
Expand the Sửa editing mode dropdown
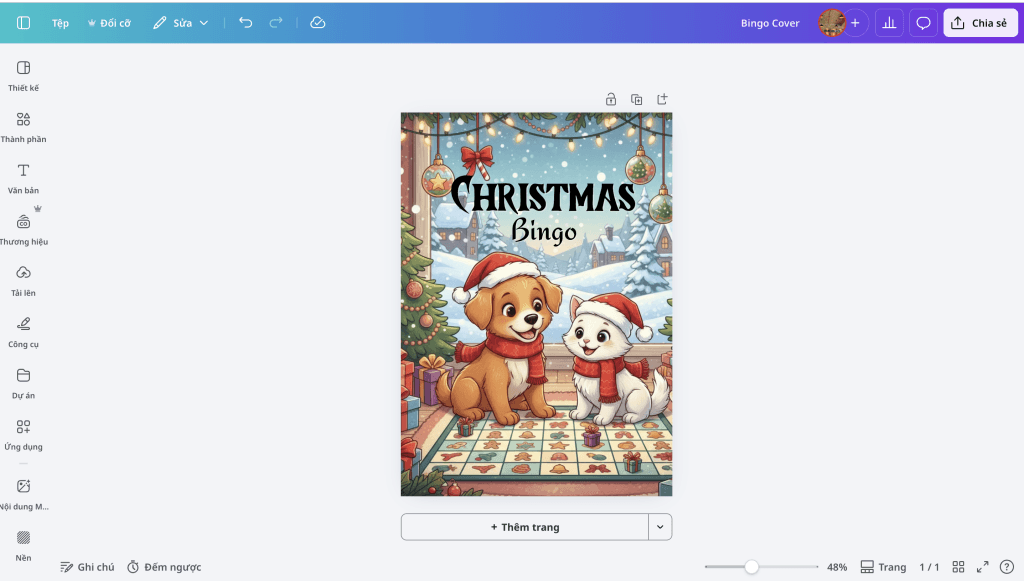click(x=181, y=23)
